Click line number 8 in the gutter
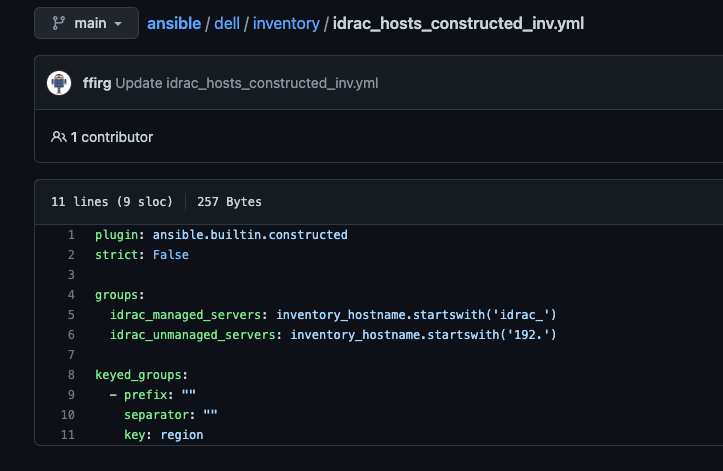Image resolution: width=723 pixels, height=471 pixels. pos(71,375)
